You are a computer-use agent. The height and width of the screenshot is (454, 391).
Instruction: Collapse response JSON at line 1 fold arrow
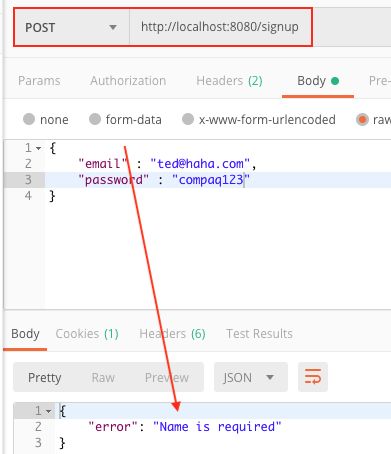click(x=49, y=411)
